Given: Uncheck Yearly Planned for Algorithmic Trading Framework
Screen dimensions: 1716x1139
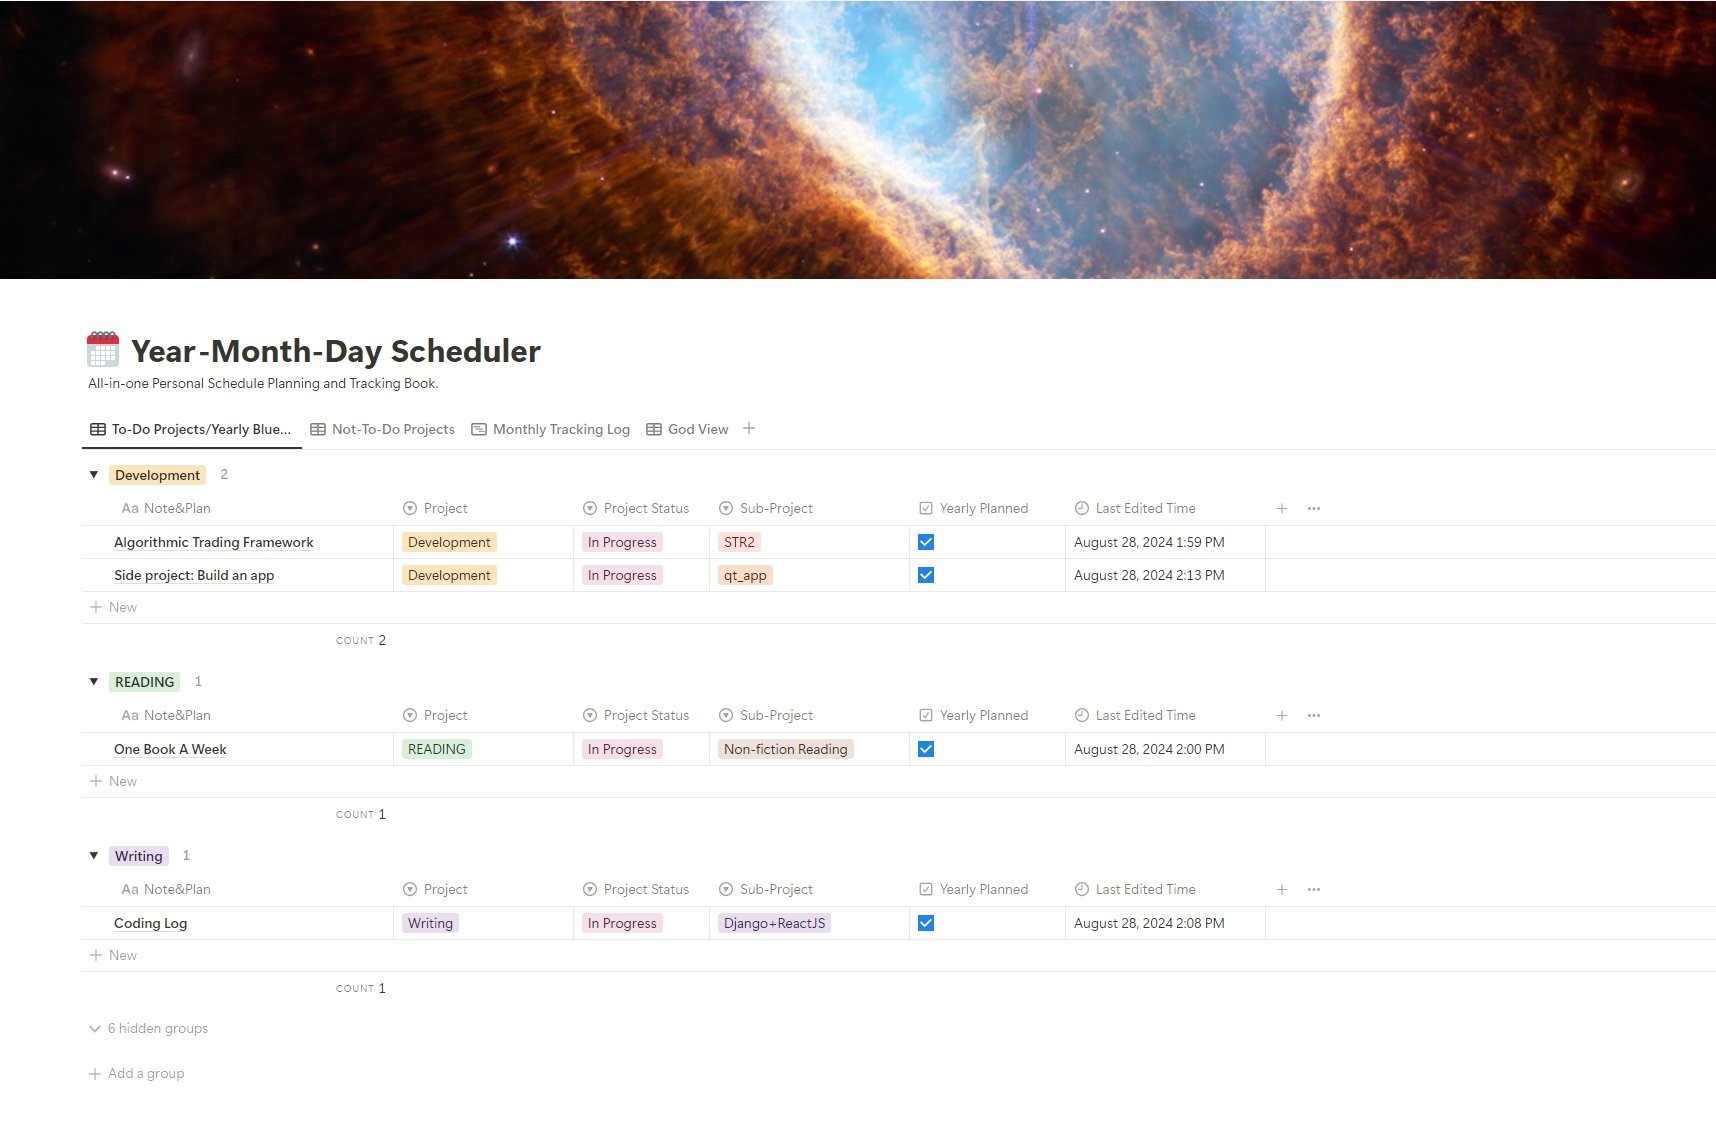Looking at the screenshot, I should pyautogui.click(x=926, y=542).
